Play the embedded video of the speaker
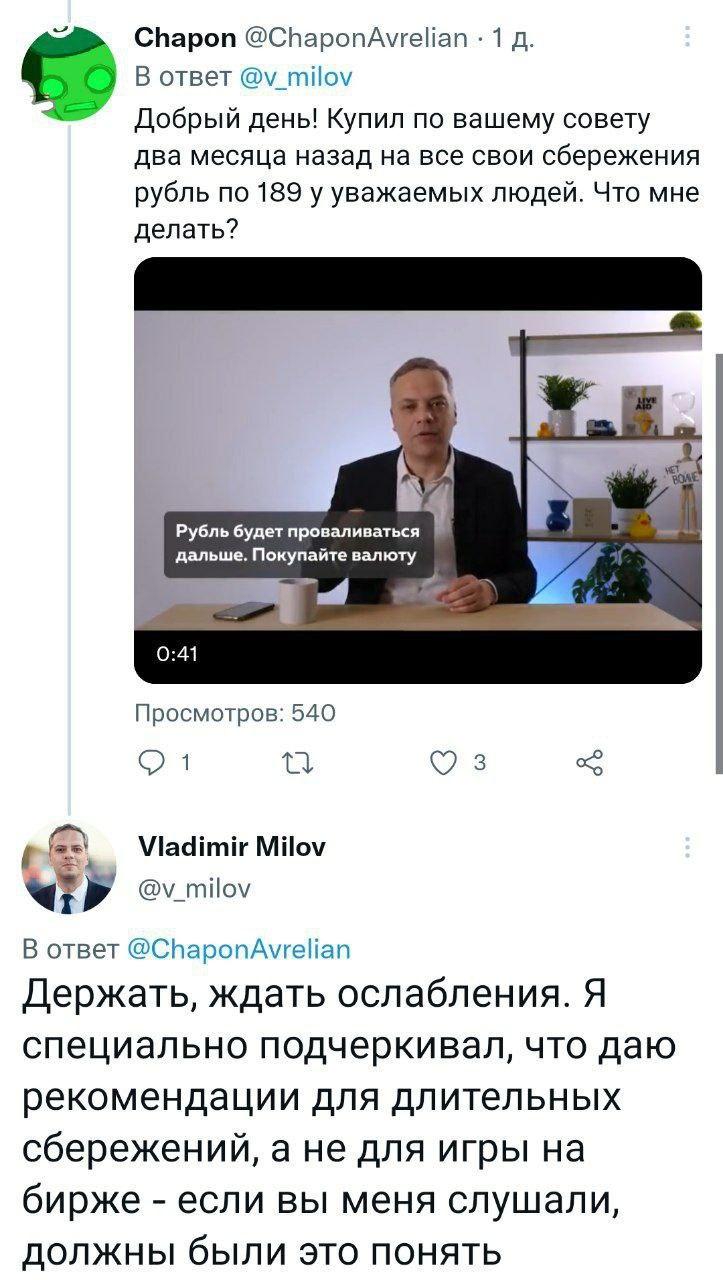The image size is (723, 1280). [418, 470]
